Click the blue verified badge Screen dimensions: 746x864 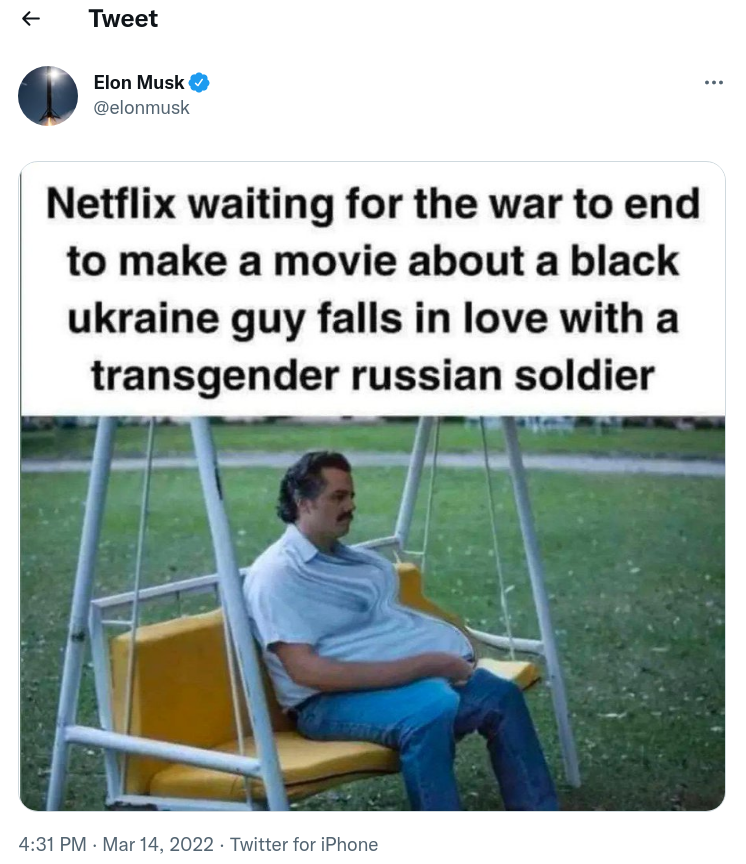coord(199,83)
